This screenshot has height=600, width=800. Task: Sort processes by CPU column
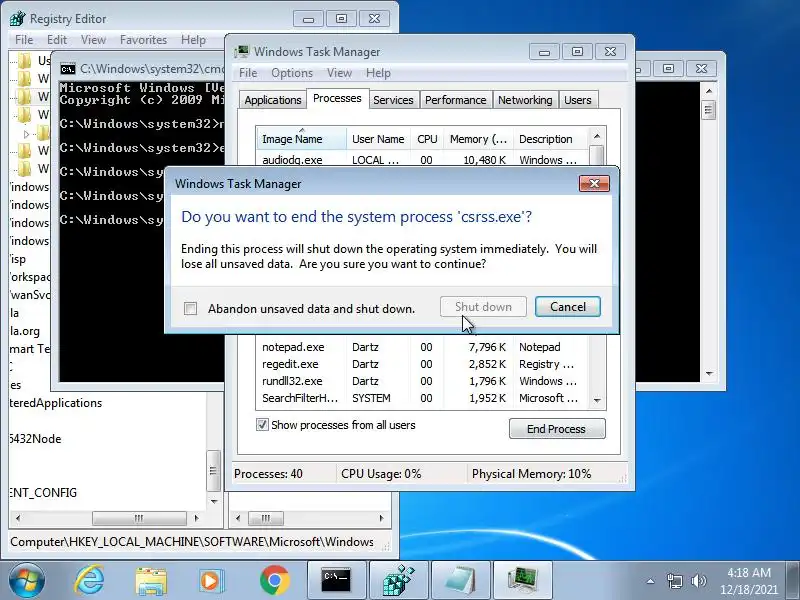(x=427, y=139)
